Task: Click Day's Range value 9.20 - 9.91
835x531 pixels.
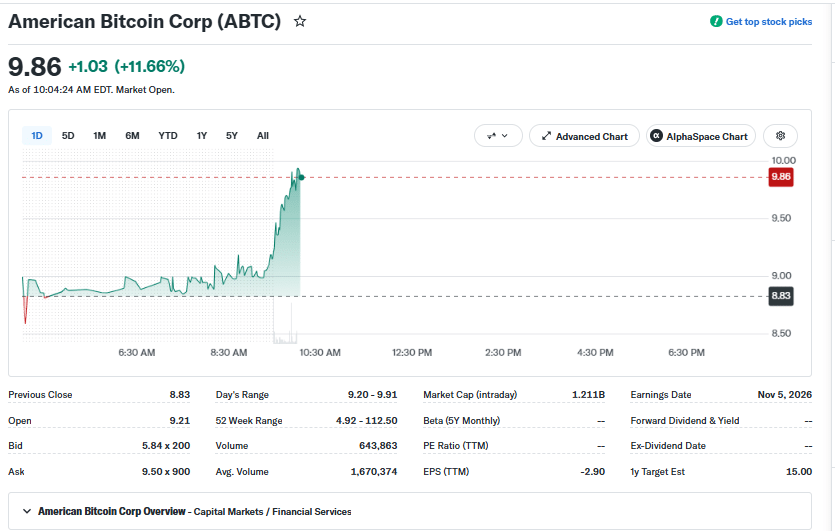Action: point(372,395)
